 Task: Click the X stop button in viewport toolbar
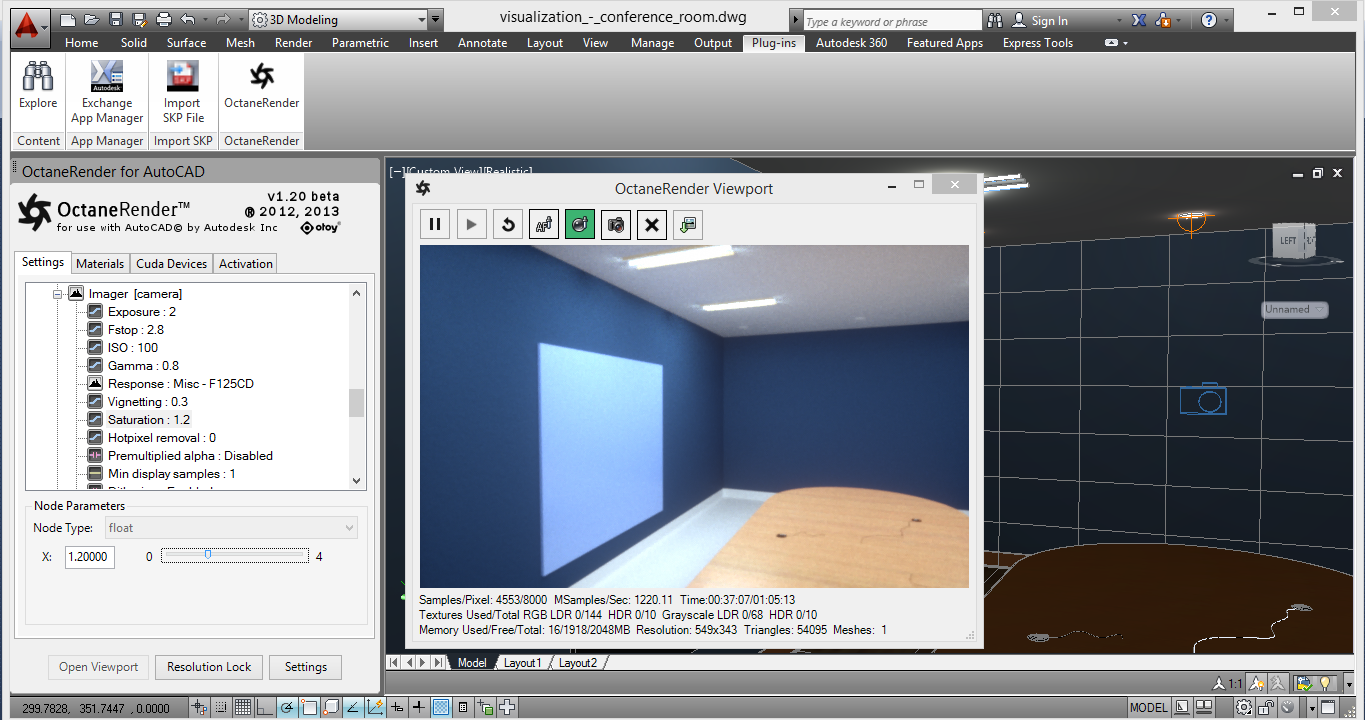coord(652,224)
